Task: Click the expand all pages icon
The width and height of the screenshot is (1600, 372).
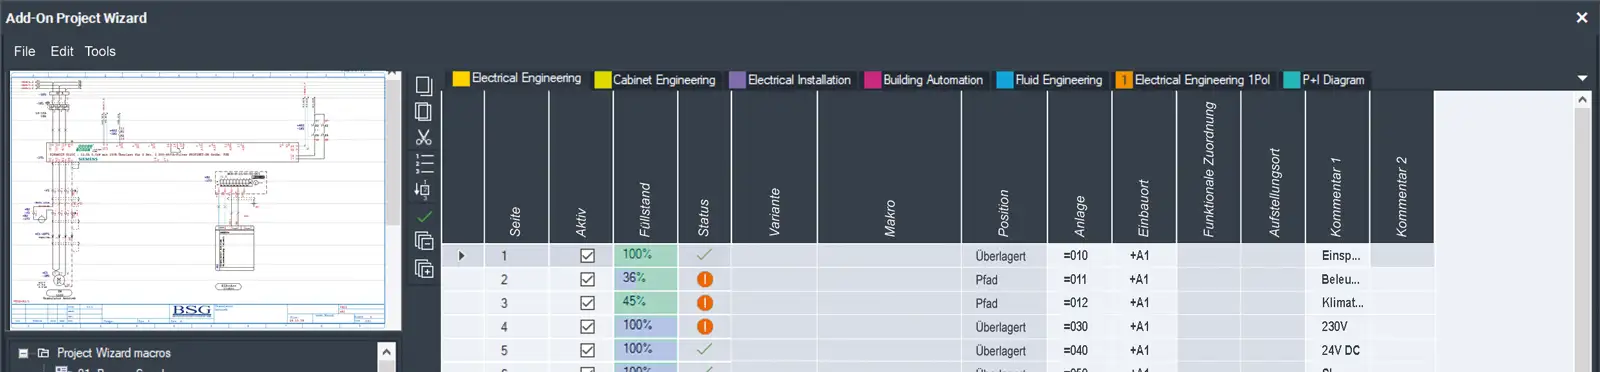Action: pos(424,268)
